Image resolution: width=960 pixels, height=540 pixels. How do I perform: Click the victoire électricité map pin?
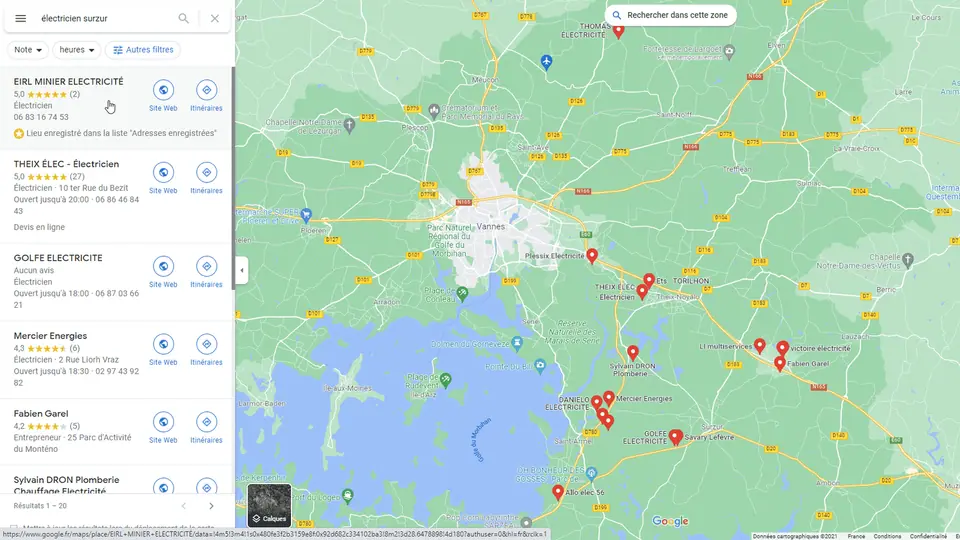pos(782,349)
